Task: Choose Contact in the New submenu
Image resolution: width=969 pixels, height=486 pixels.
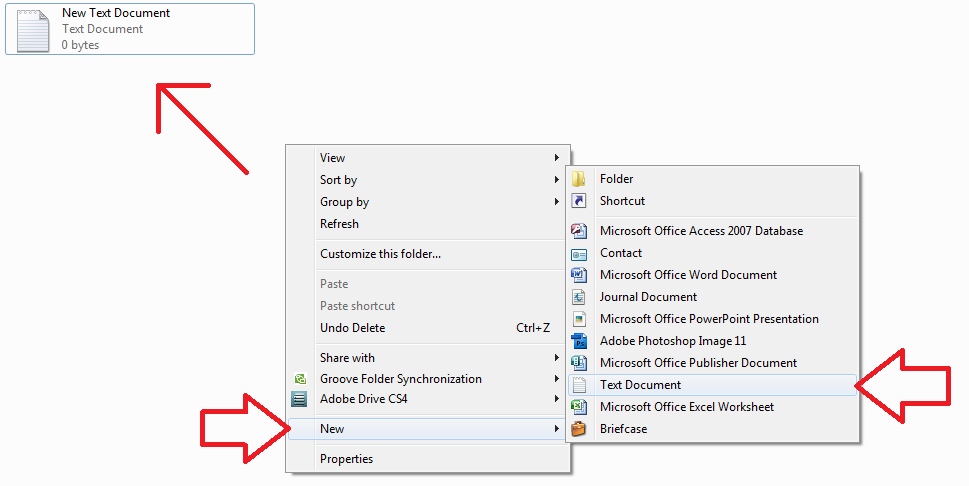Action: click(x=713, y=253)
